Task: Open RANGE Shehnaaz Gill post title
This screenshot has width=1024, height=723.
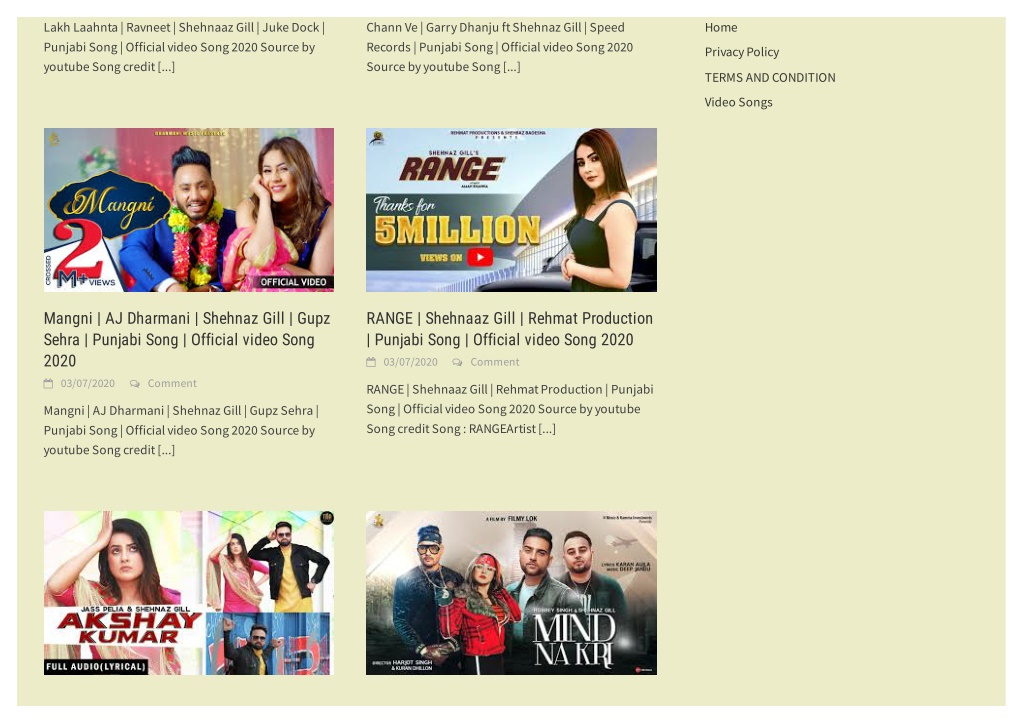Action: (509, 329)
